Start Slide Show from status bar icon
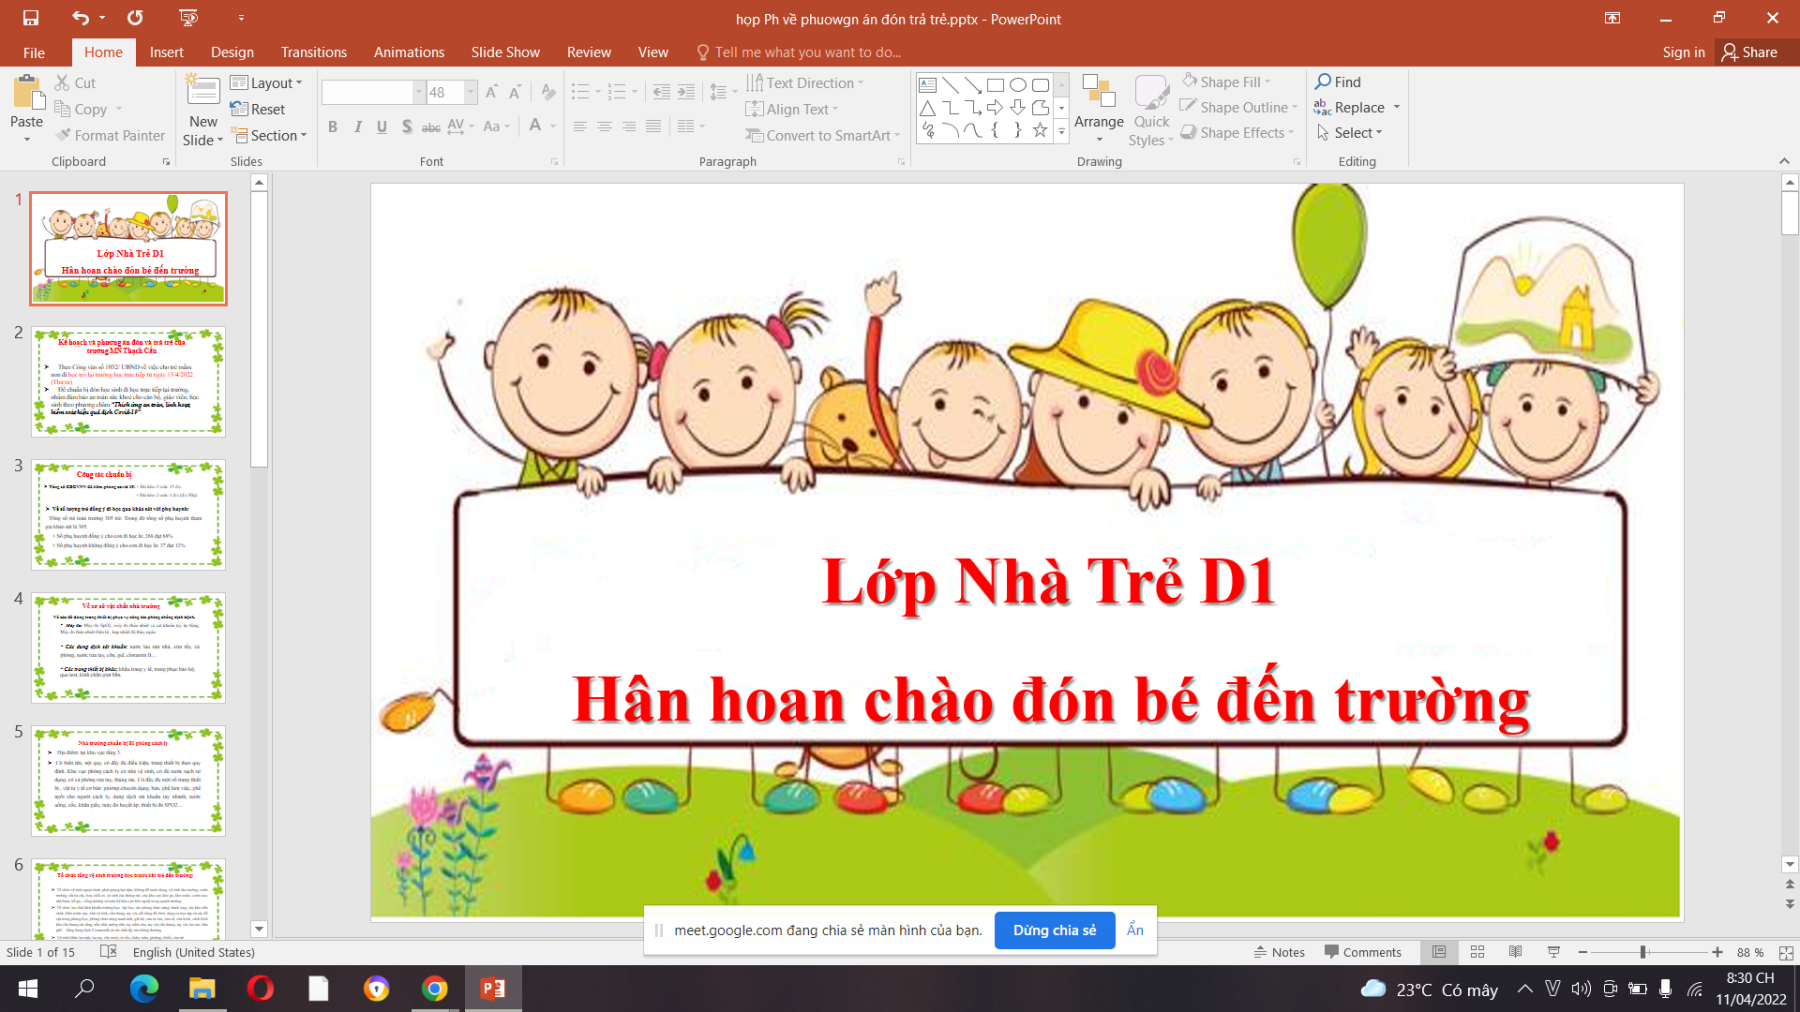The image size is (1800, 1012). click(x=1553, y=952)
